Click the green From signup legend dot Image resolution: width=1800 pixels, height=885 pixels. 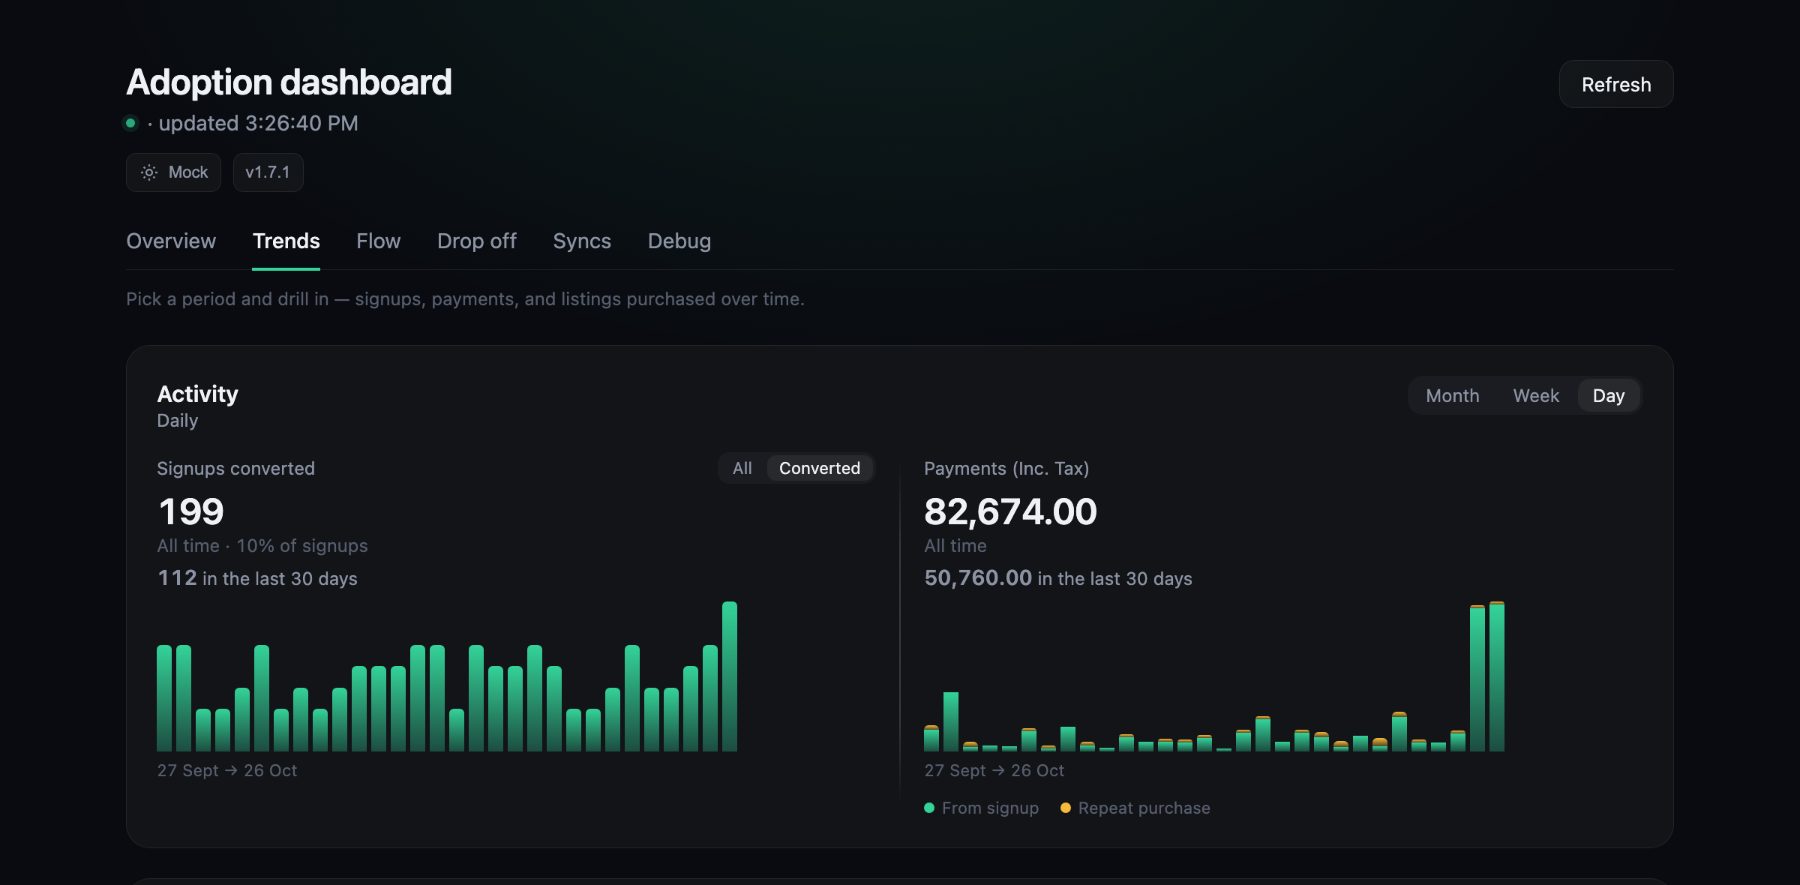[x=929, y=808]
